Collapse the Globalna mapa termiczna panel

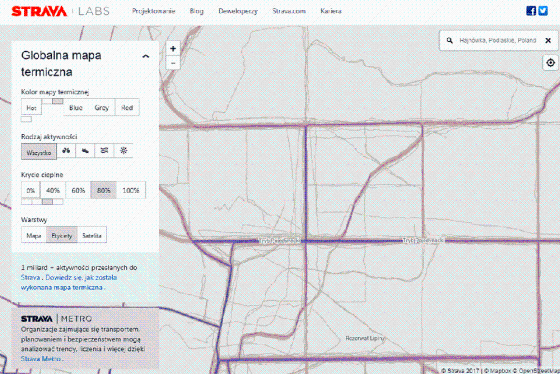coord(145,56)
